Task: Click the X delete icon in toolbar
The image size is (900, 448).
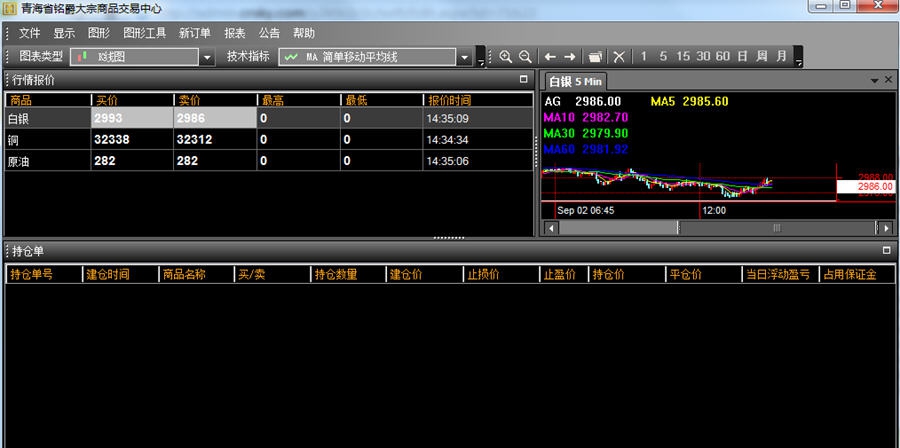Action: 619,57
